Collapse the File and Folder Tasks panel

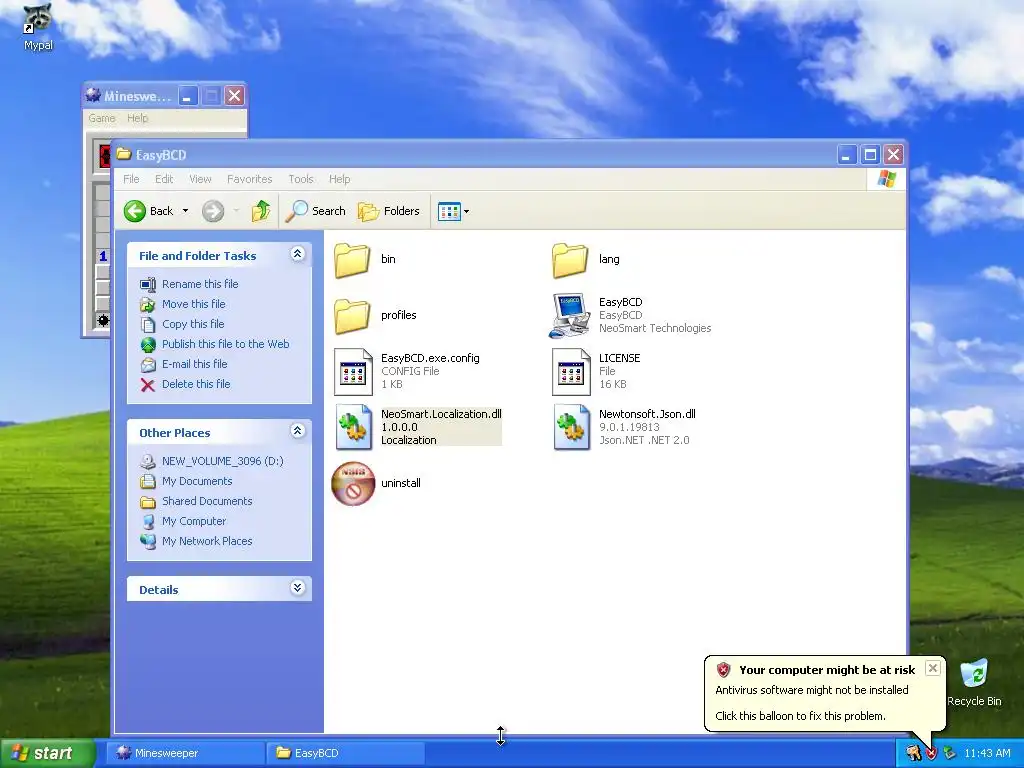pyautogui.click(x=297, y=254)
